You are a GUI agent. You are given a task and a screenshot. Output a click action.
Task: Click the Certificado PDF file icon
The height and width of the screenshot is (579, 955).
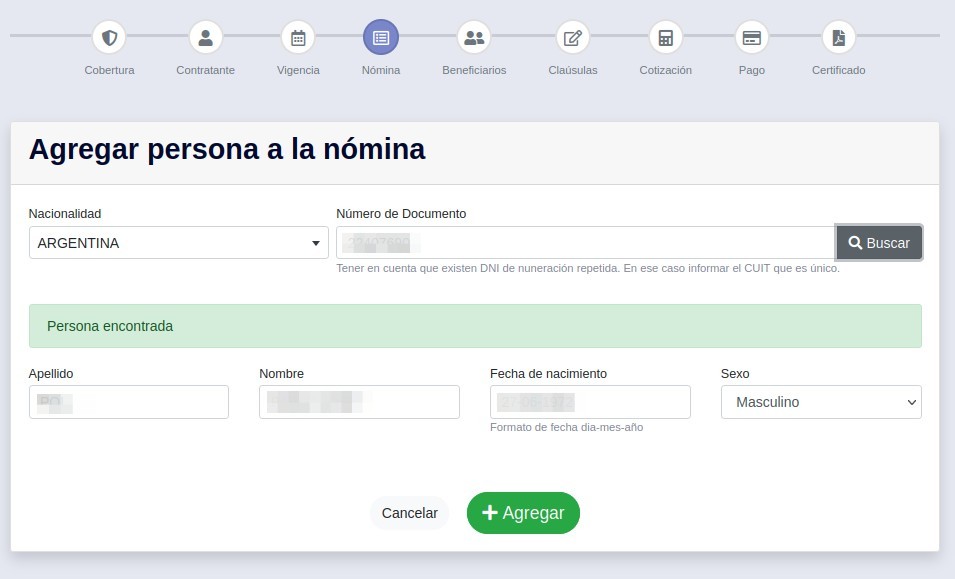(x=839, y=38)
